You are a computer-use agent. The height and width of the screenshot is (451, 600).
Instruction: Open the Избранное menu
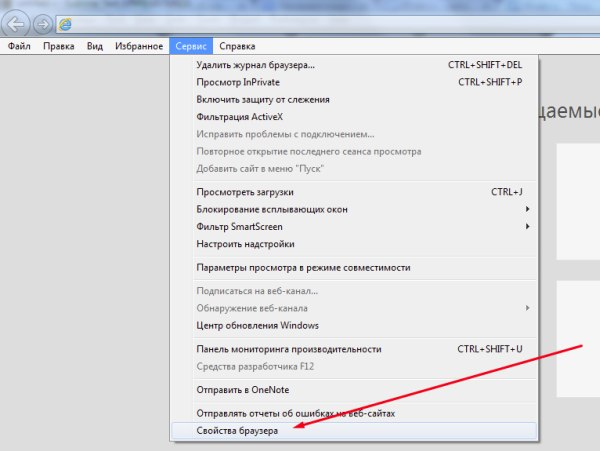tap(138, 46)
